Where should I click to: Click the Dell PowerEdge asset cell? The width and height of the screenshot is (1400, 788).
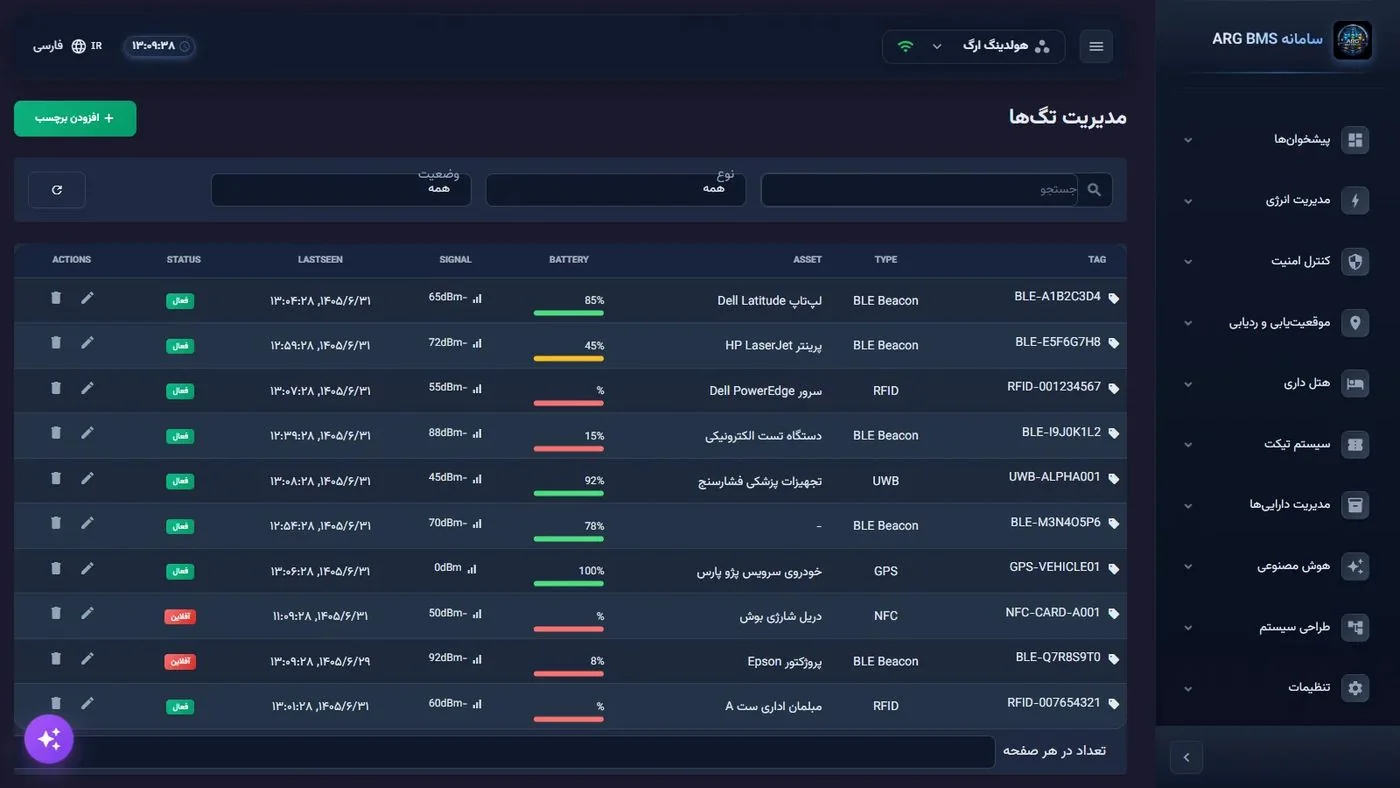click(x=765, y=391)
